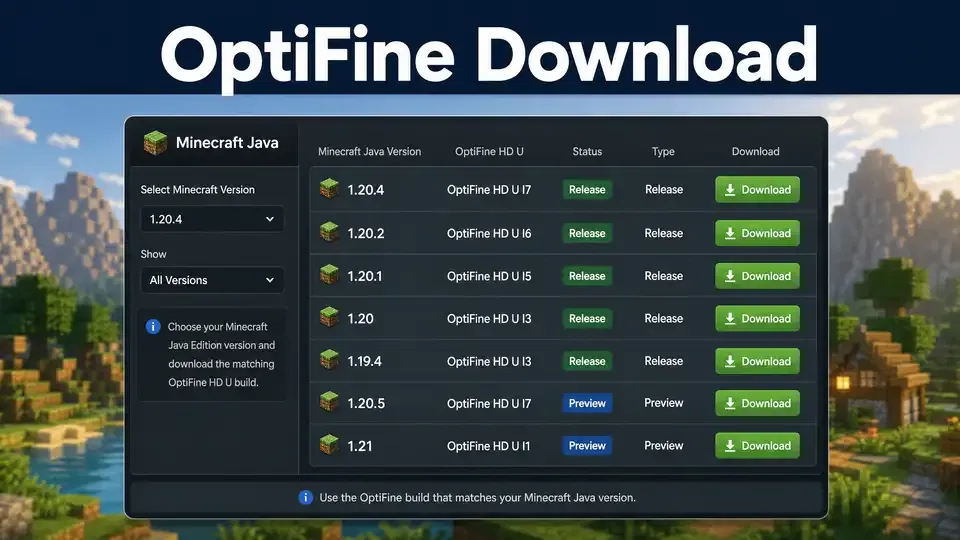Click the grass block icon for 1.21
Screen dimensions: 960x540
[329, 444]
